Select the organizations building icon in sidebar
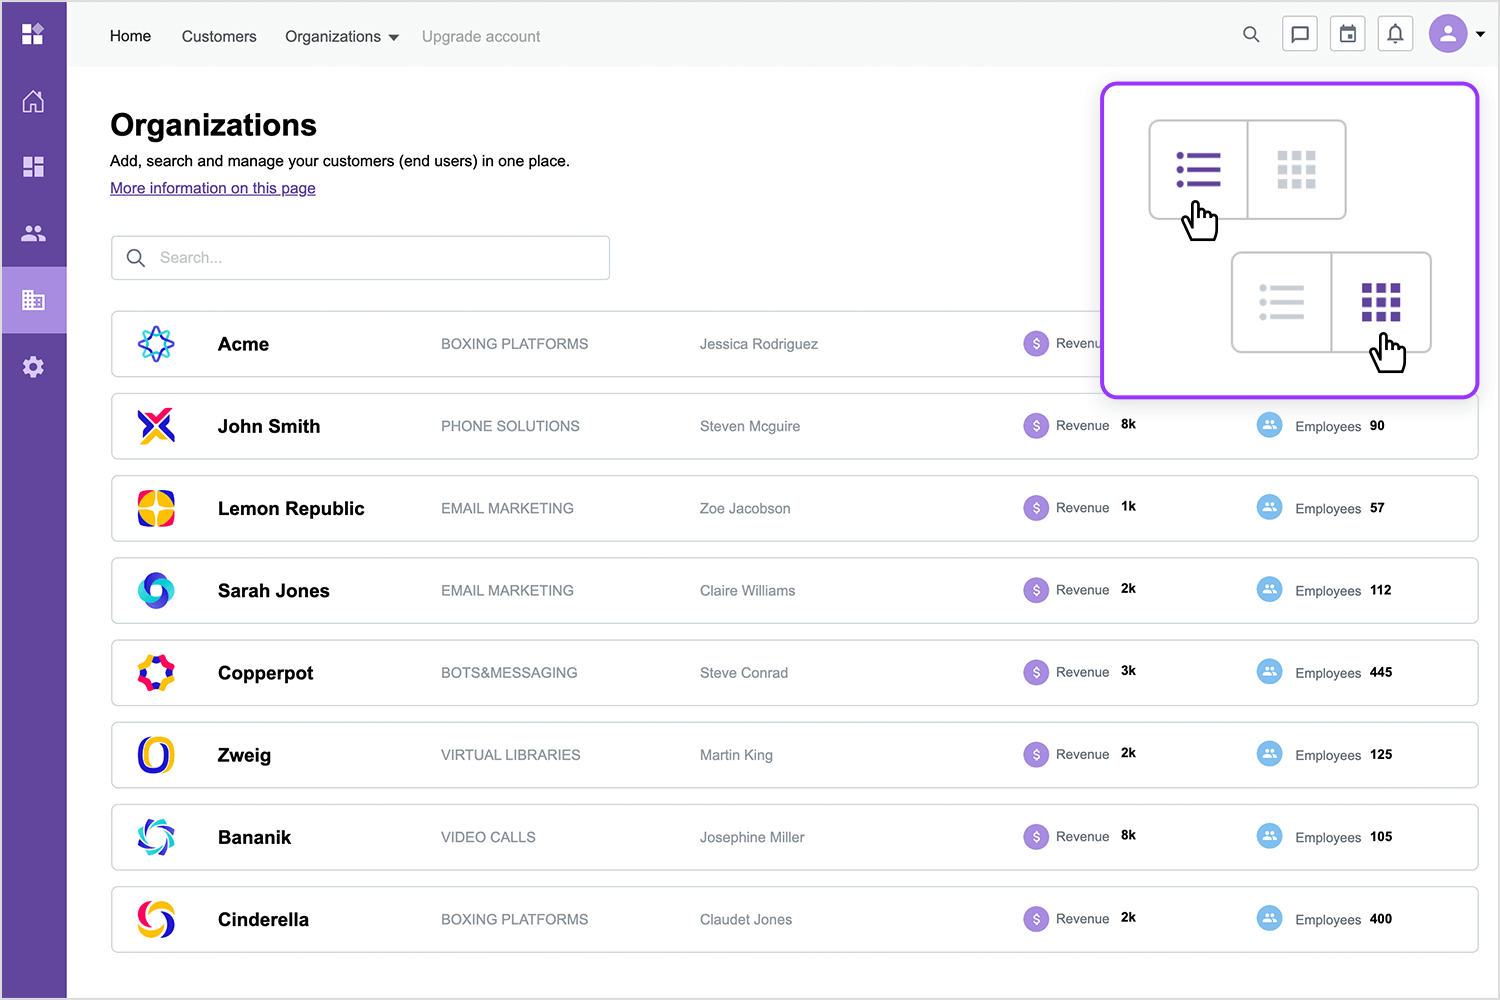The width and height of the screenshot is (1500, 1000). 33,300
